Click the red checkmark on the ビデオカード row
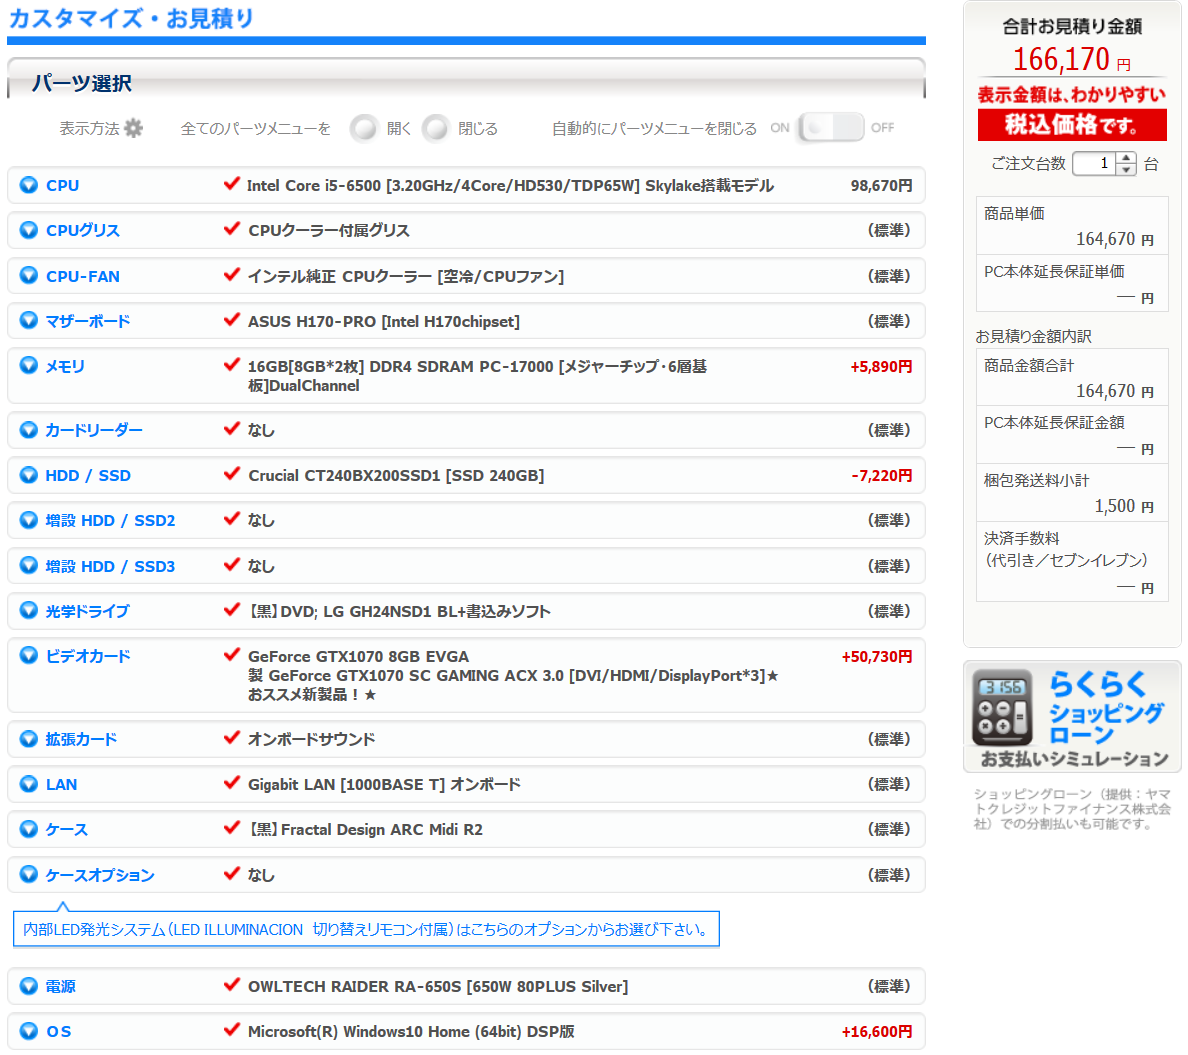 pos(232,656)
